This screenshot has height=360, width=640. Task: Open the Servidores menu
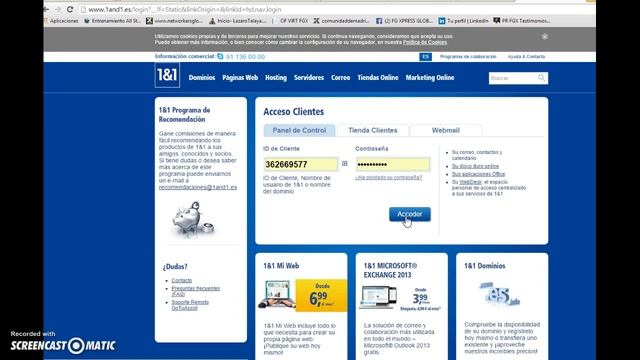coord(309,78)
